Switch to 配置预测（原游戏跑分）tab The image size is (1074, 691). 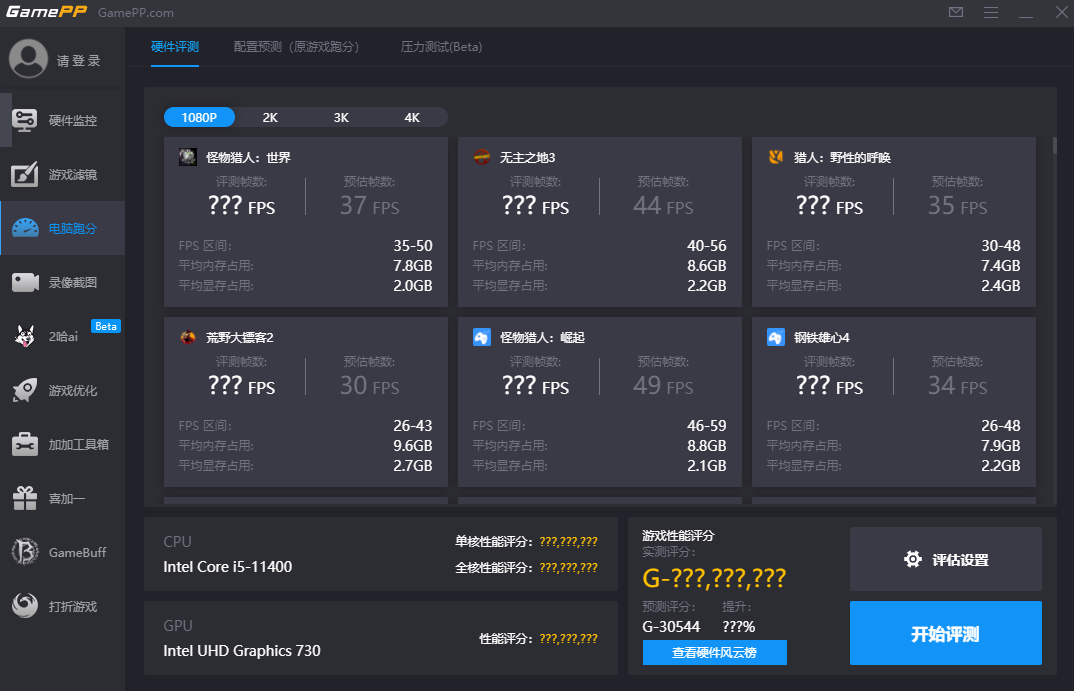(297, 47)
